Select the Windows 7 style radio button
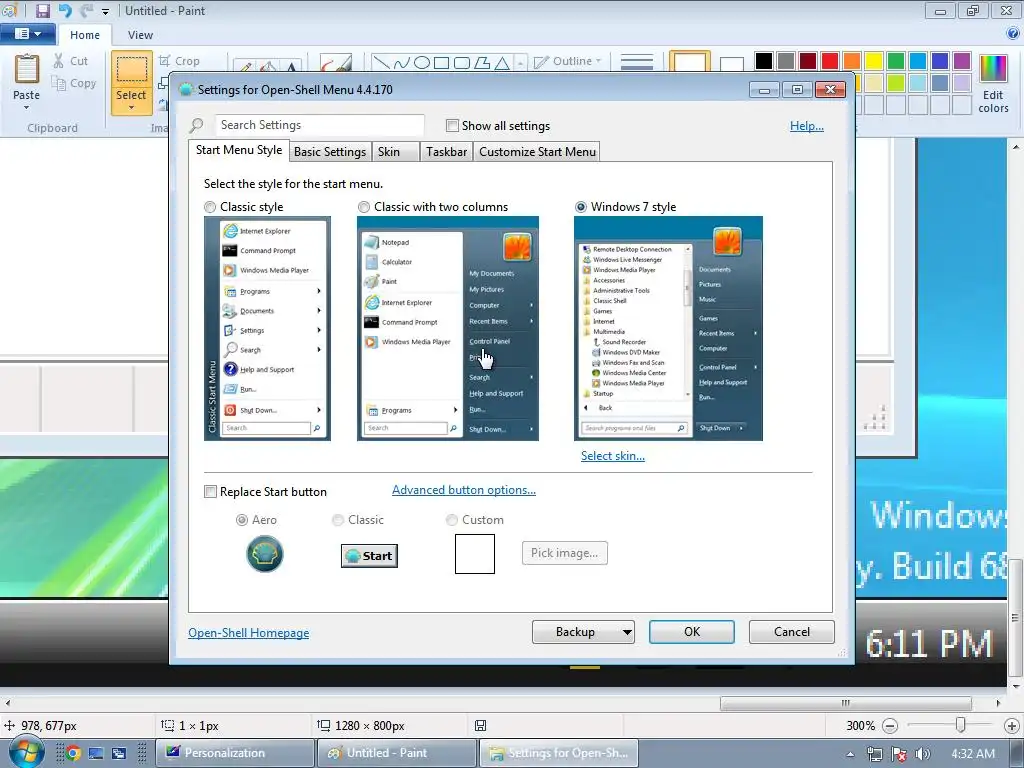This screenshot has width=1024, height=768. [x=581, y=207]
